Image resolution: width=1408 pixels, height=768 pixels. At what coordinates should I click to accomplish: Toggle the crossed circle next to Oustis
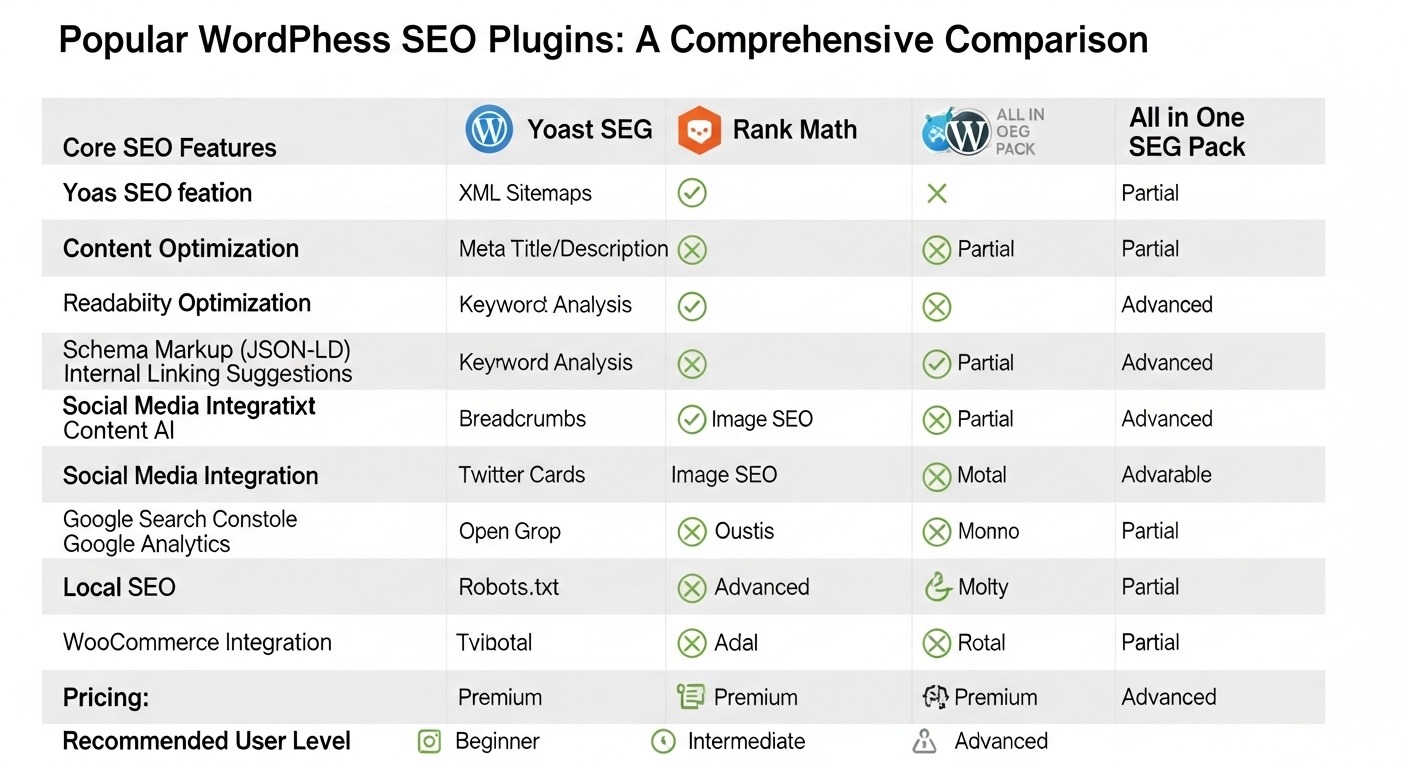692,531
